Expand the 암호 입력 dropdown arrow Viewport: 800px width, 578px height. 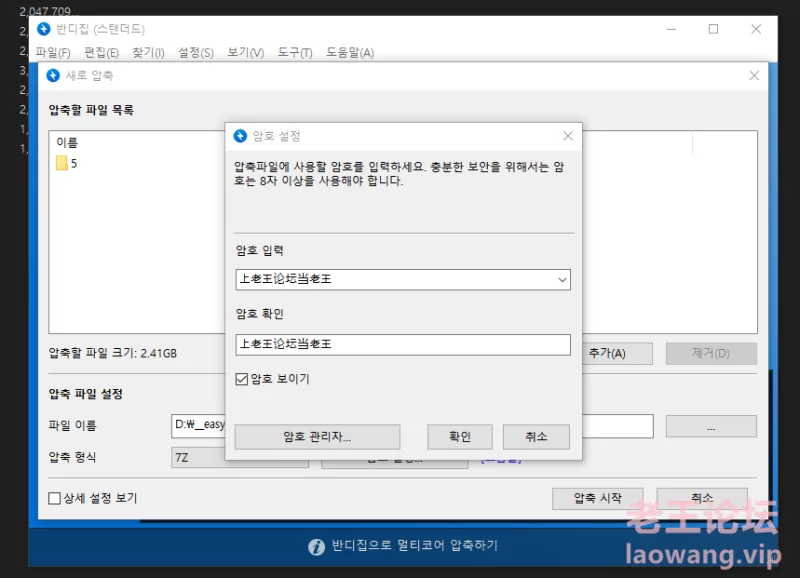562,280
